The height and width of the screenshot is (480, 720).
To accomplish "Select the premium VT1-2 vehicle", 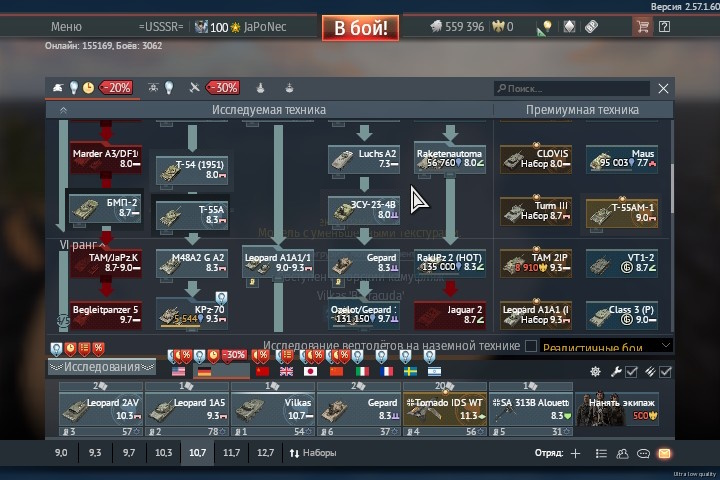I will (x=622, y=263).
